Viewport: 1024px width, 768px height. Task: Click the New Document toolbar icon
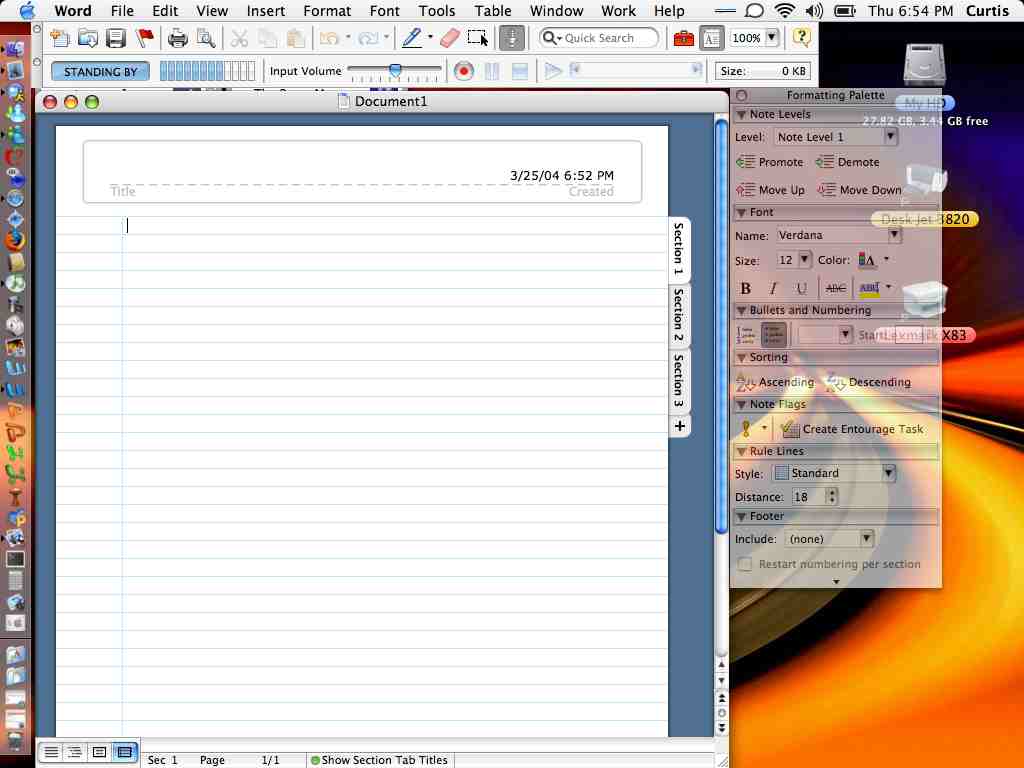point(60,39)
